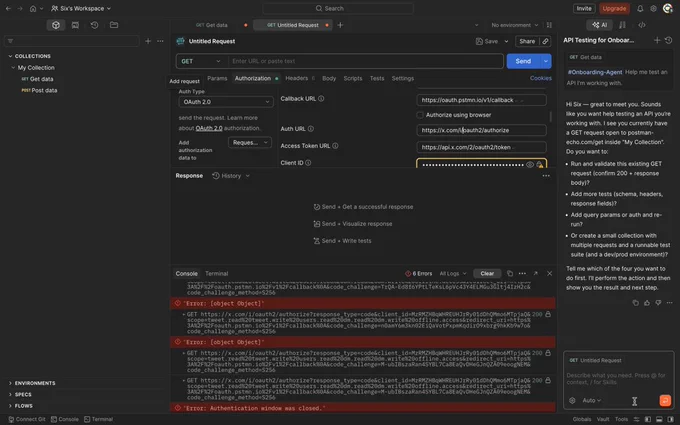Image resolution: width=680 pixels, height=425 pixels.
Task: Switch to the Headers tab
Action: tap(299, 78)
